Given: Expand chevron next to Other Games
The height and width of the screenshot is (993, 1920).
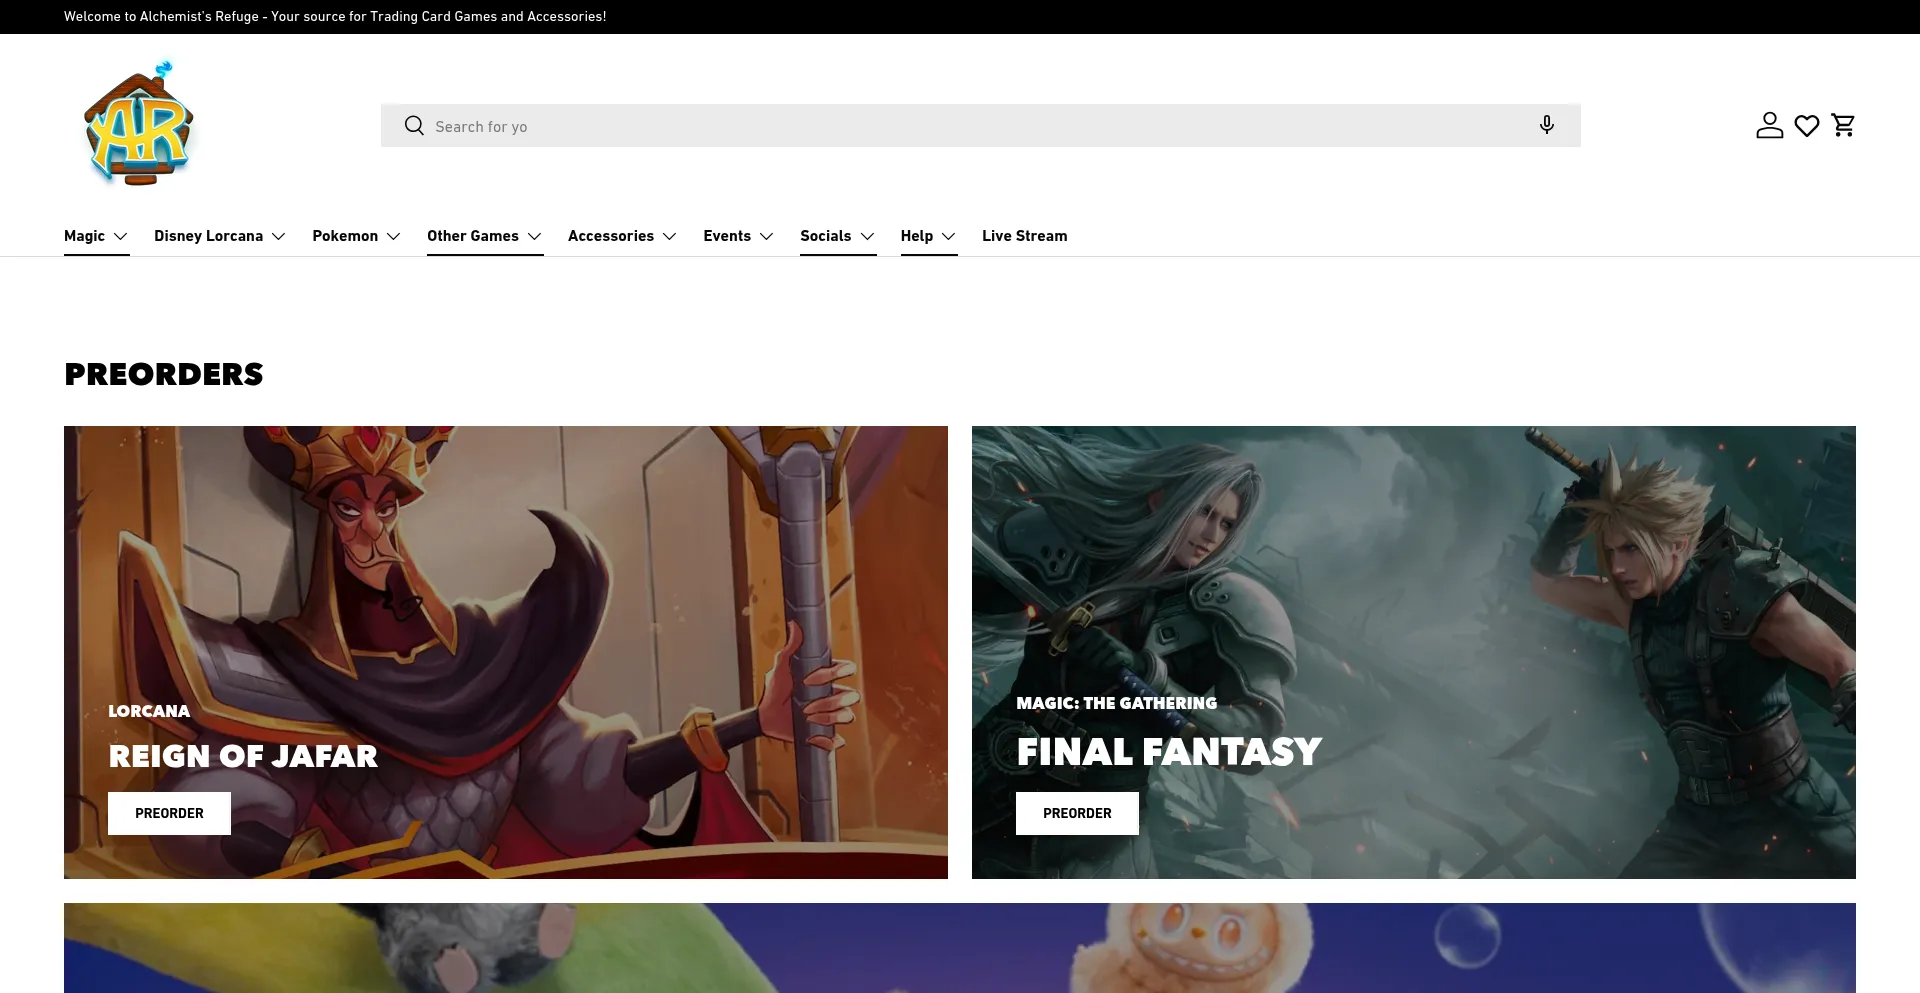Looking at the screenshot, I should click(535, 237).
